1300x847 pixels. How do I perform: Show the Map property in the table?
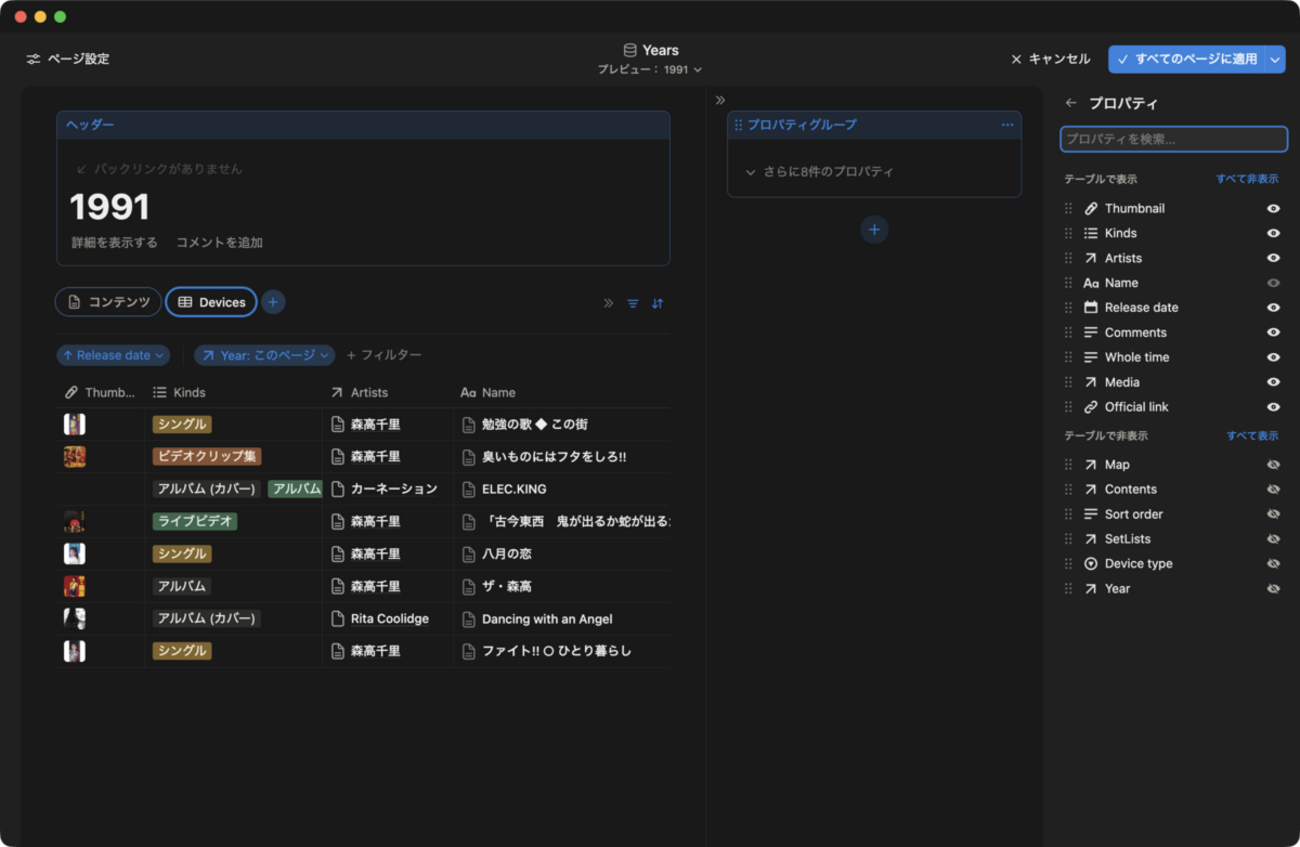(1273, 465)
